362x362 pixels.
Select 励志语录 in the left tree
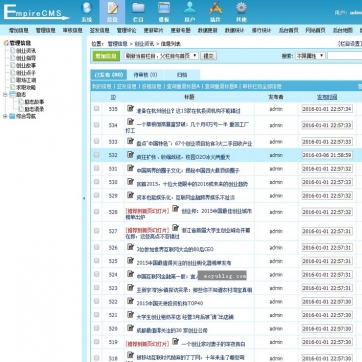[34, 109]
